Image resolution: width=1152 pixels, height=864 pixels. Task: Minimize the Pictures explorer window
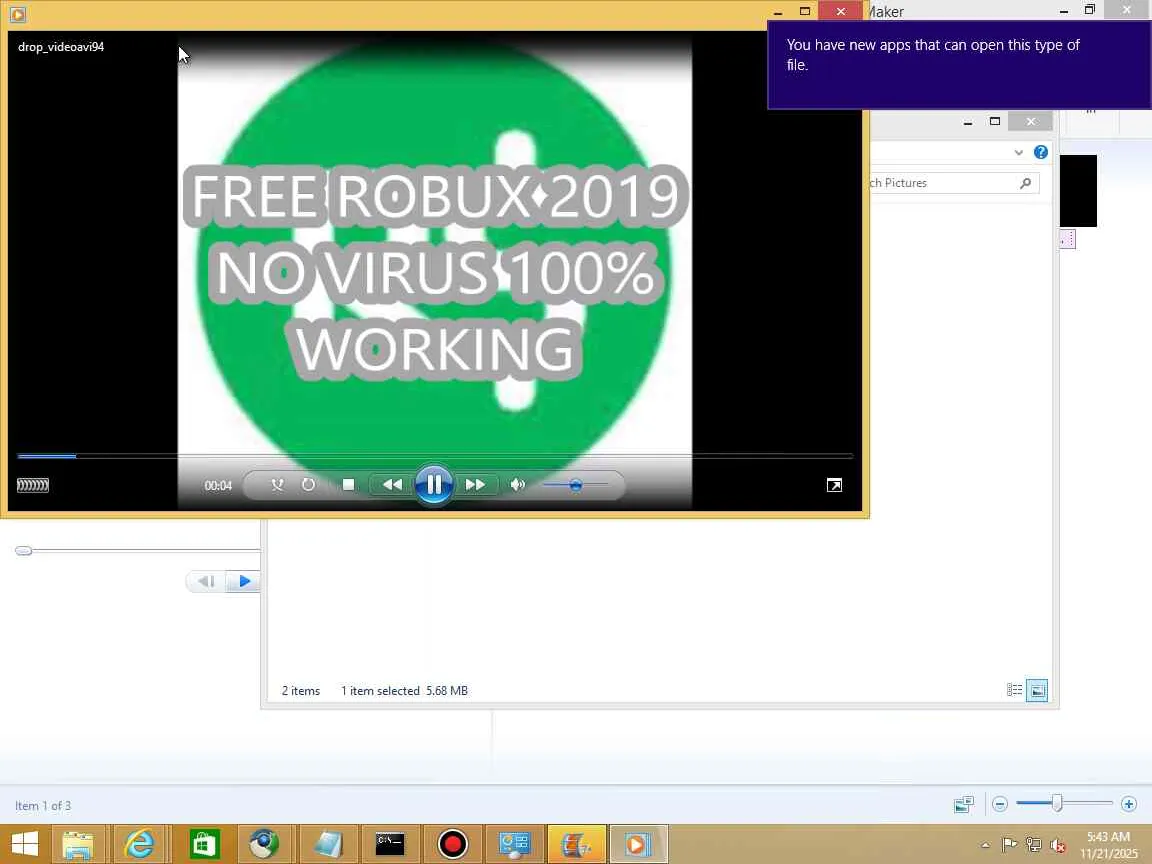pyautogui.click(x=968, y=122)
